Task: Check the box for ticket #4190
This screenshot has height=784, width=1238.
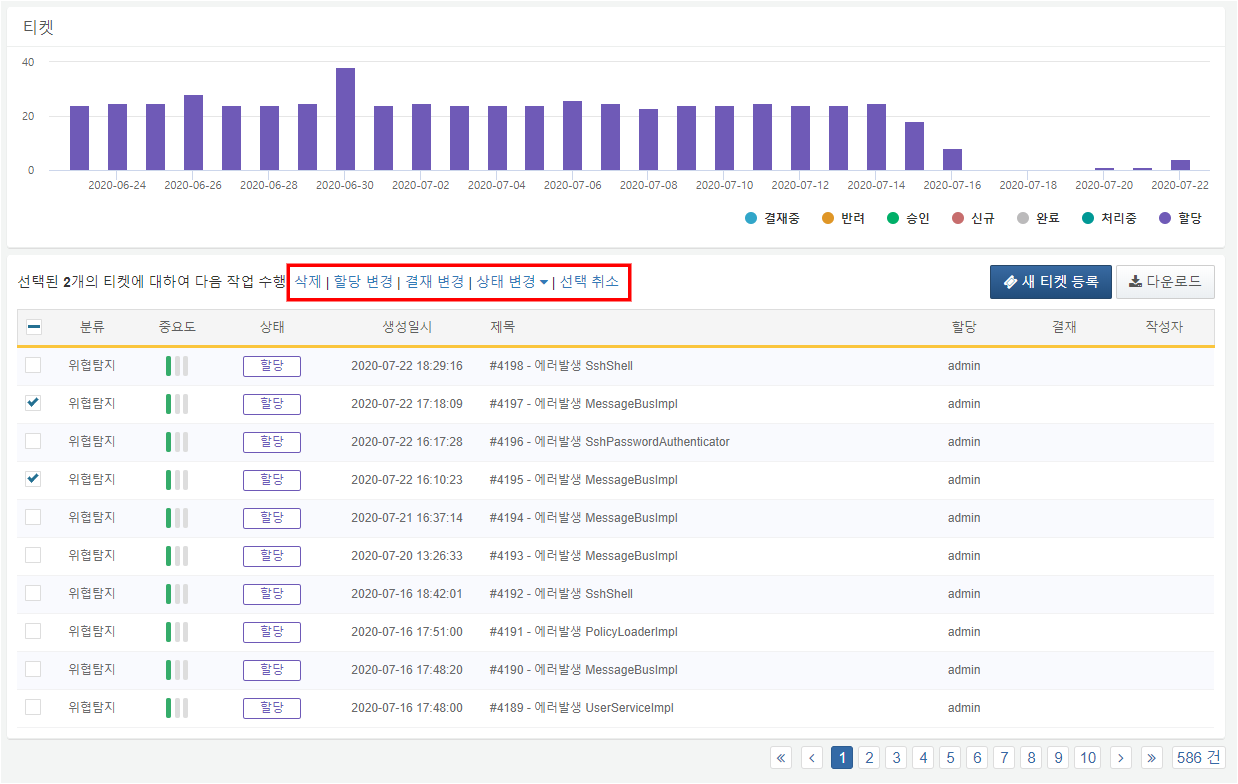Action: tap(33, 669)
